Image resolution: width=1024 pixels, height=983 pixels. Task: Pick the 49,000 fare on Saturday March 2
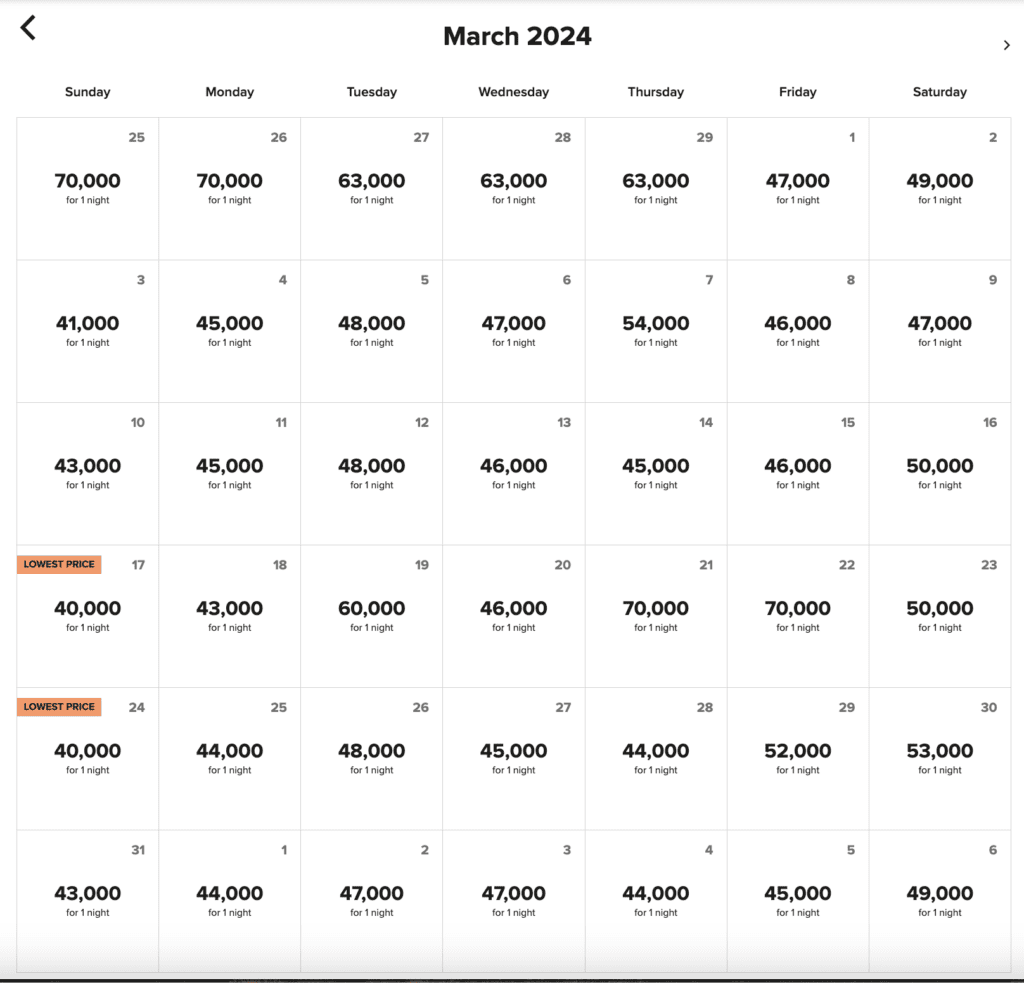[939, 183]
